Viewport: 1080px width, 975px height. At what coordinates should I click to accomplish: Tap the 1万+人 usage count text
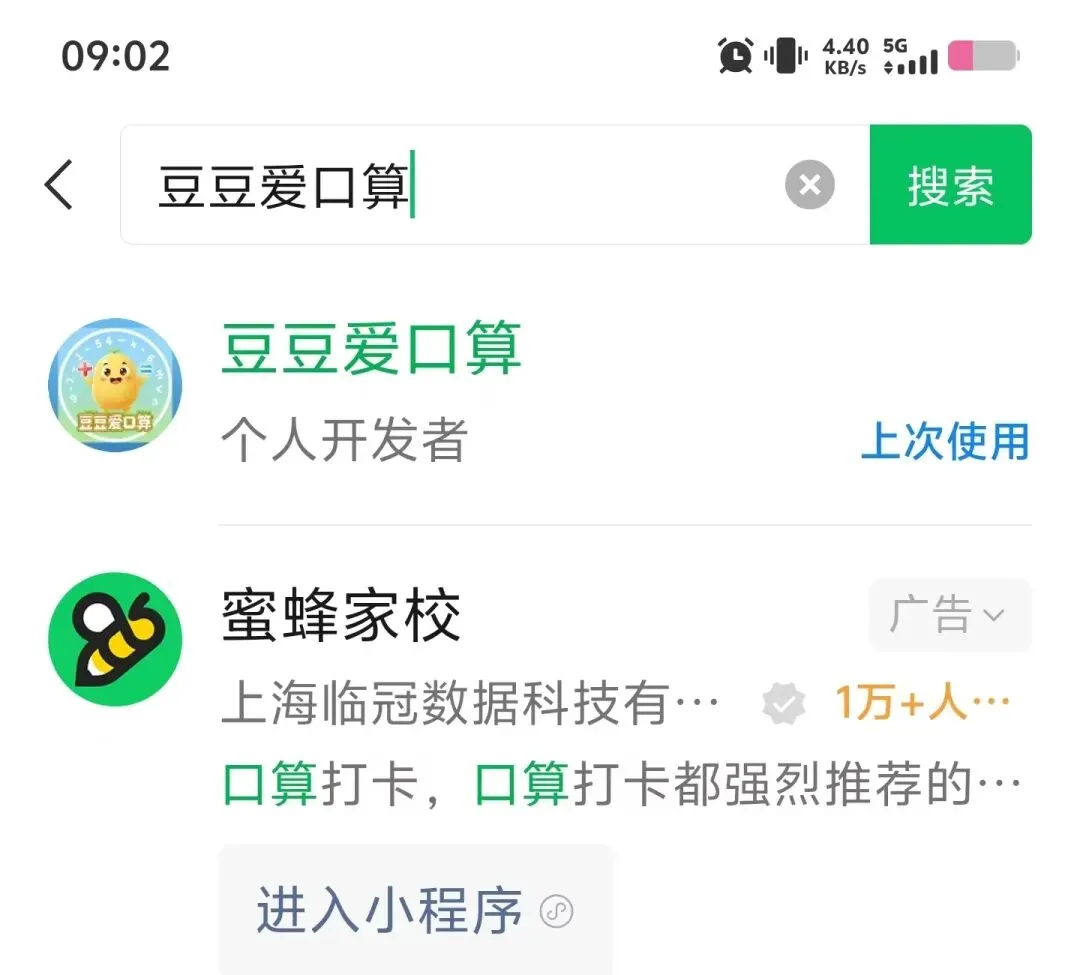tap(922, 703)
